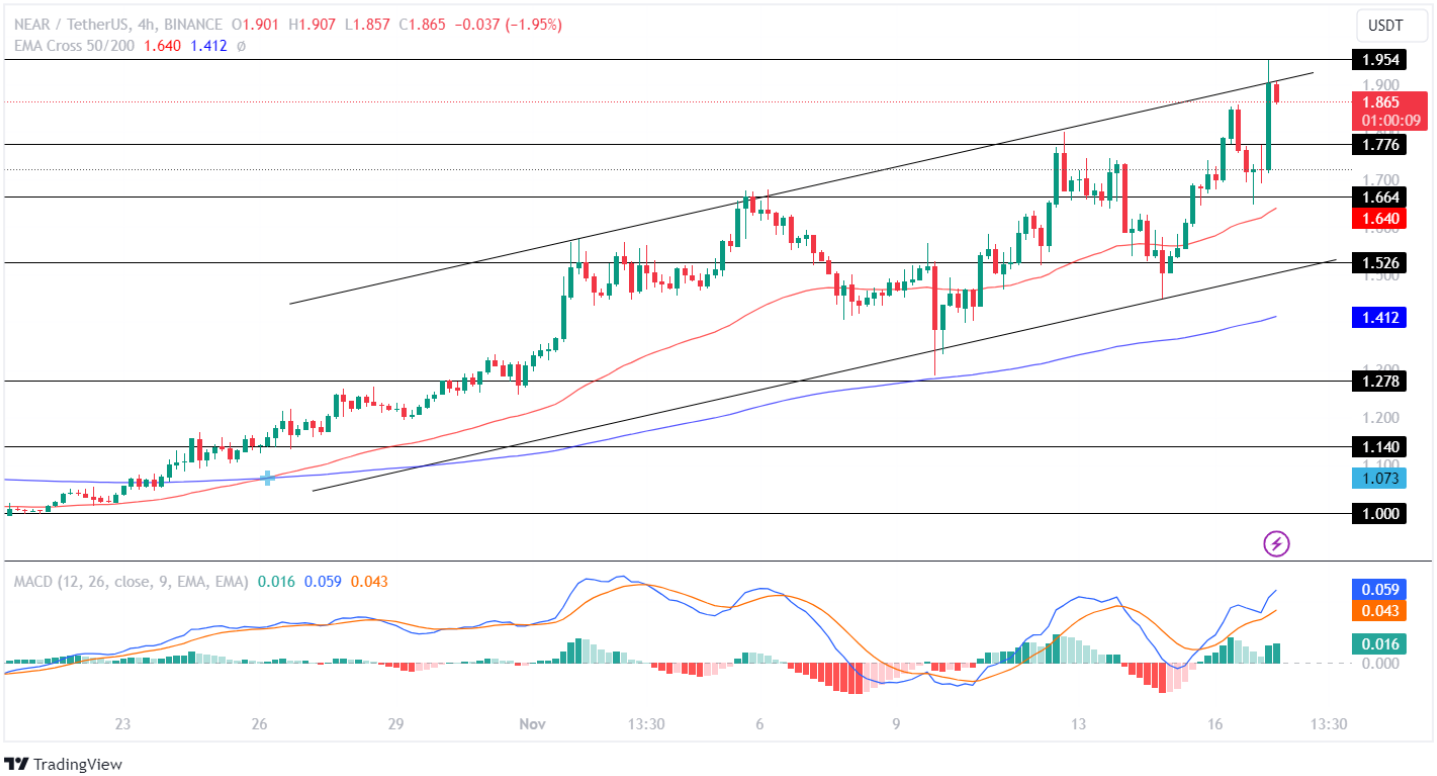Screen dimensions: 1437x776
Task: Click the TradingView logo
Action: (63, 764)
